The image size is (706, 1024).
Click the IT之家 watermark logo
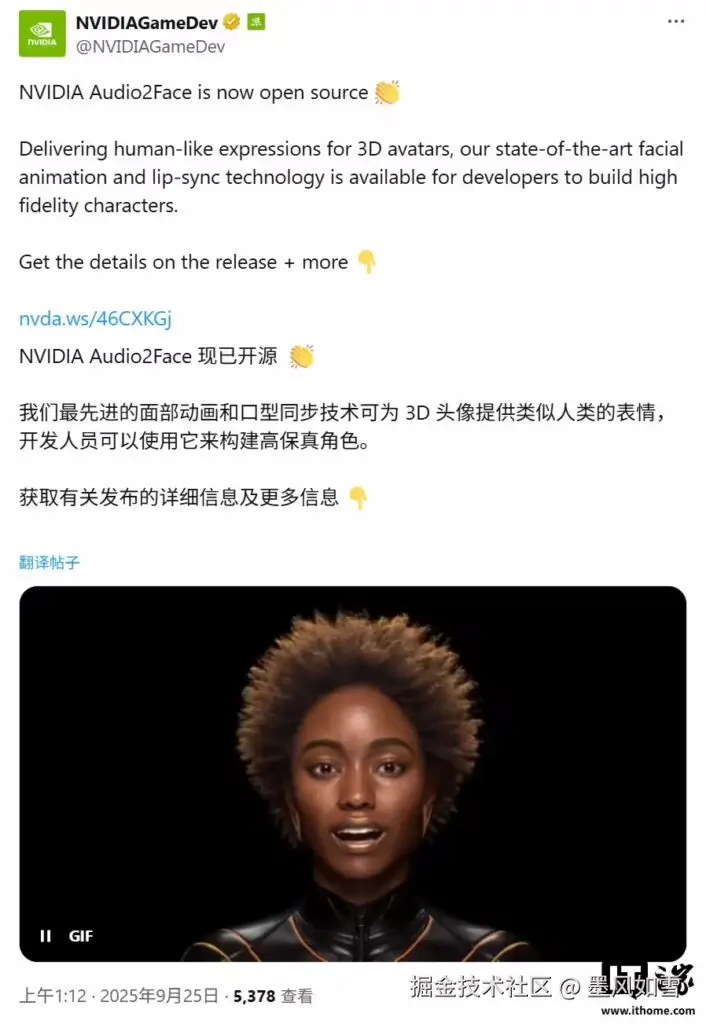pos(647,980)
